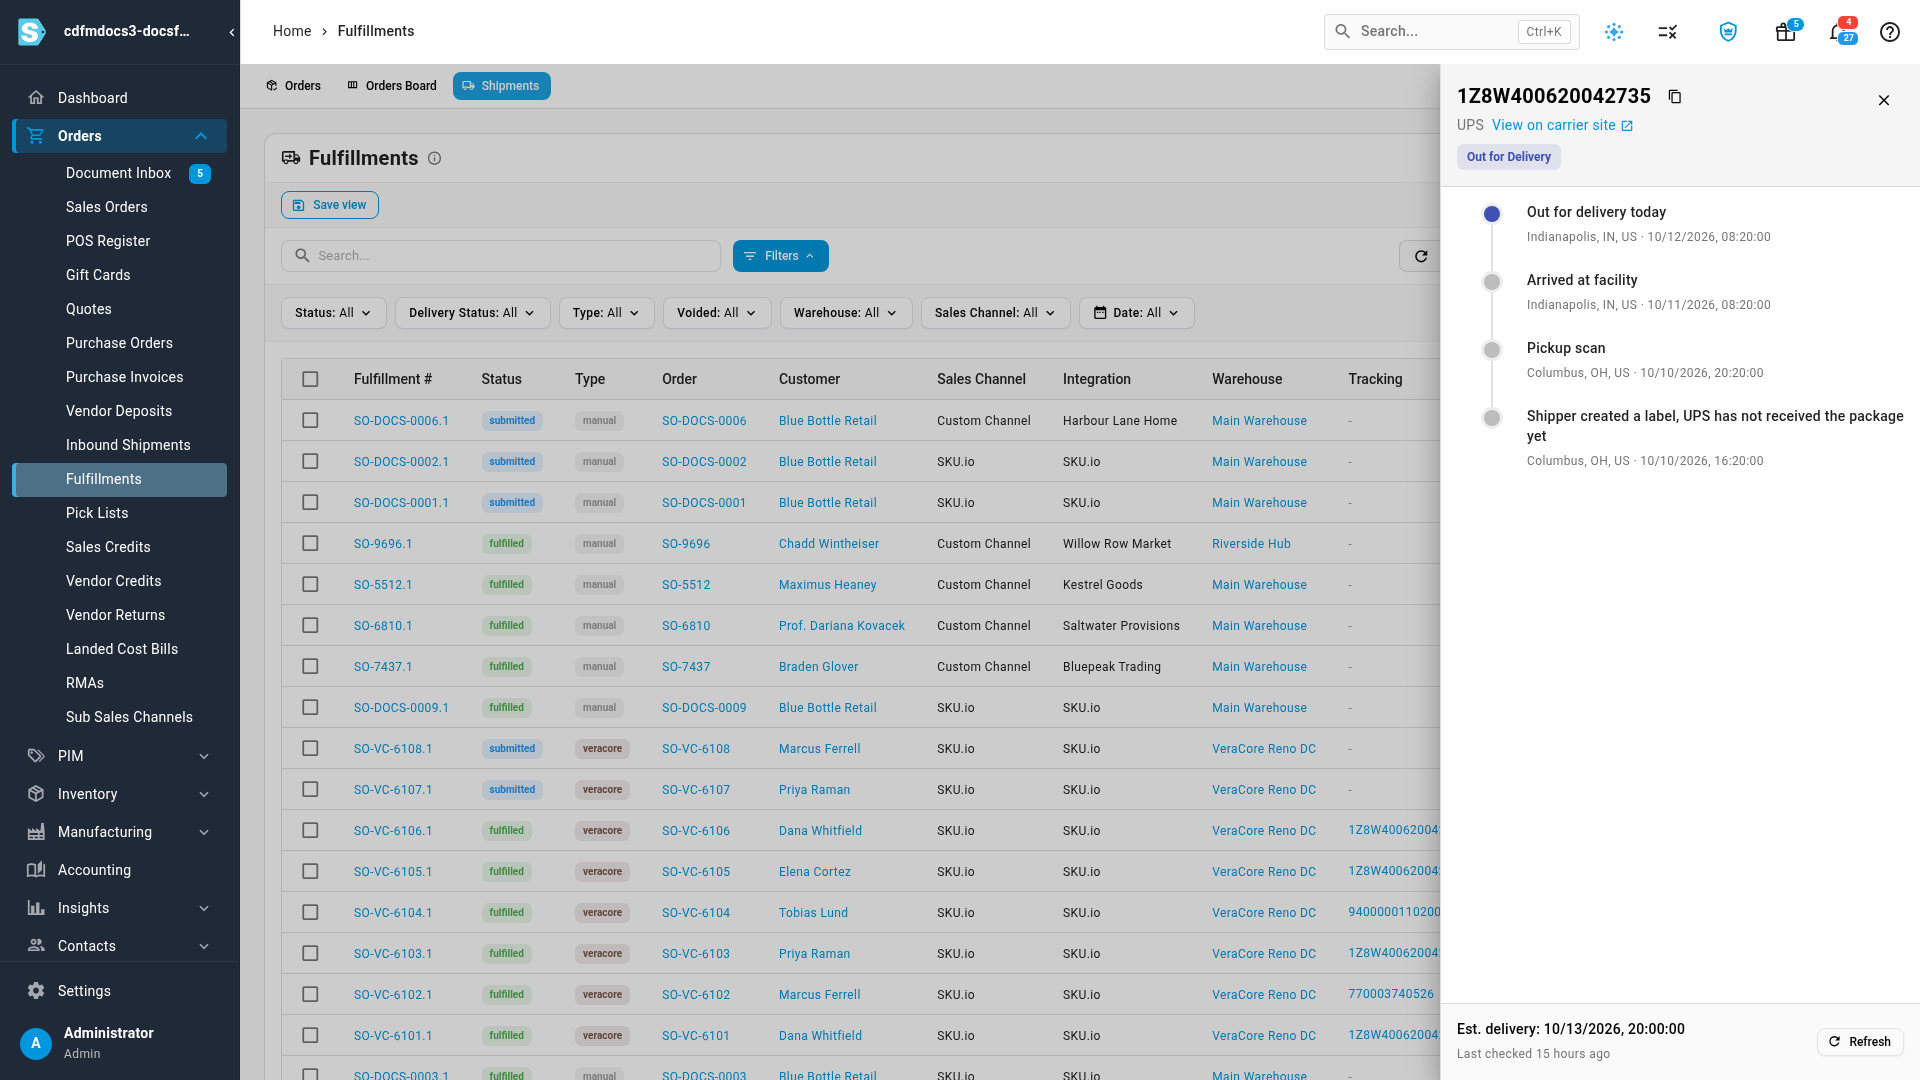This screenshot has width=1920, height=1080.
Task: Open order link SO-VC-6105
Action: [695, 871]
